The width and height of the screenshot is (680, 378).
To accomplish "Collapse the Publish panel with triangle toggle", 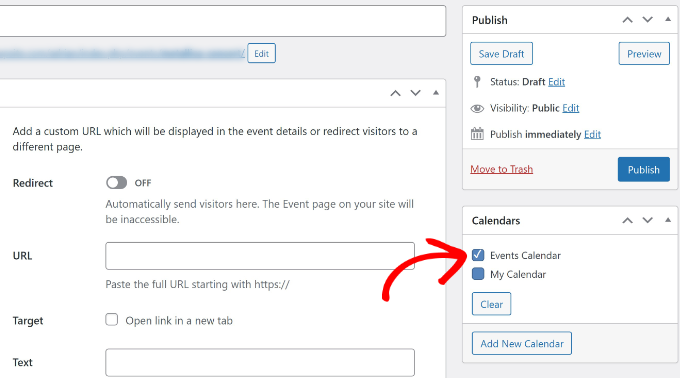I will point(668,20).
